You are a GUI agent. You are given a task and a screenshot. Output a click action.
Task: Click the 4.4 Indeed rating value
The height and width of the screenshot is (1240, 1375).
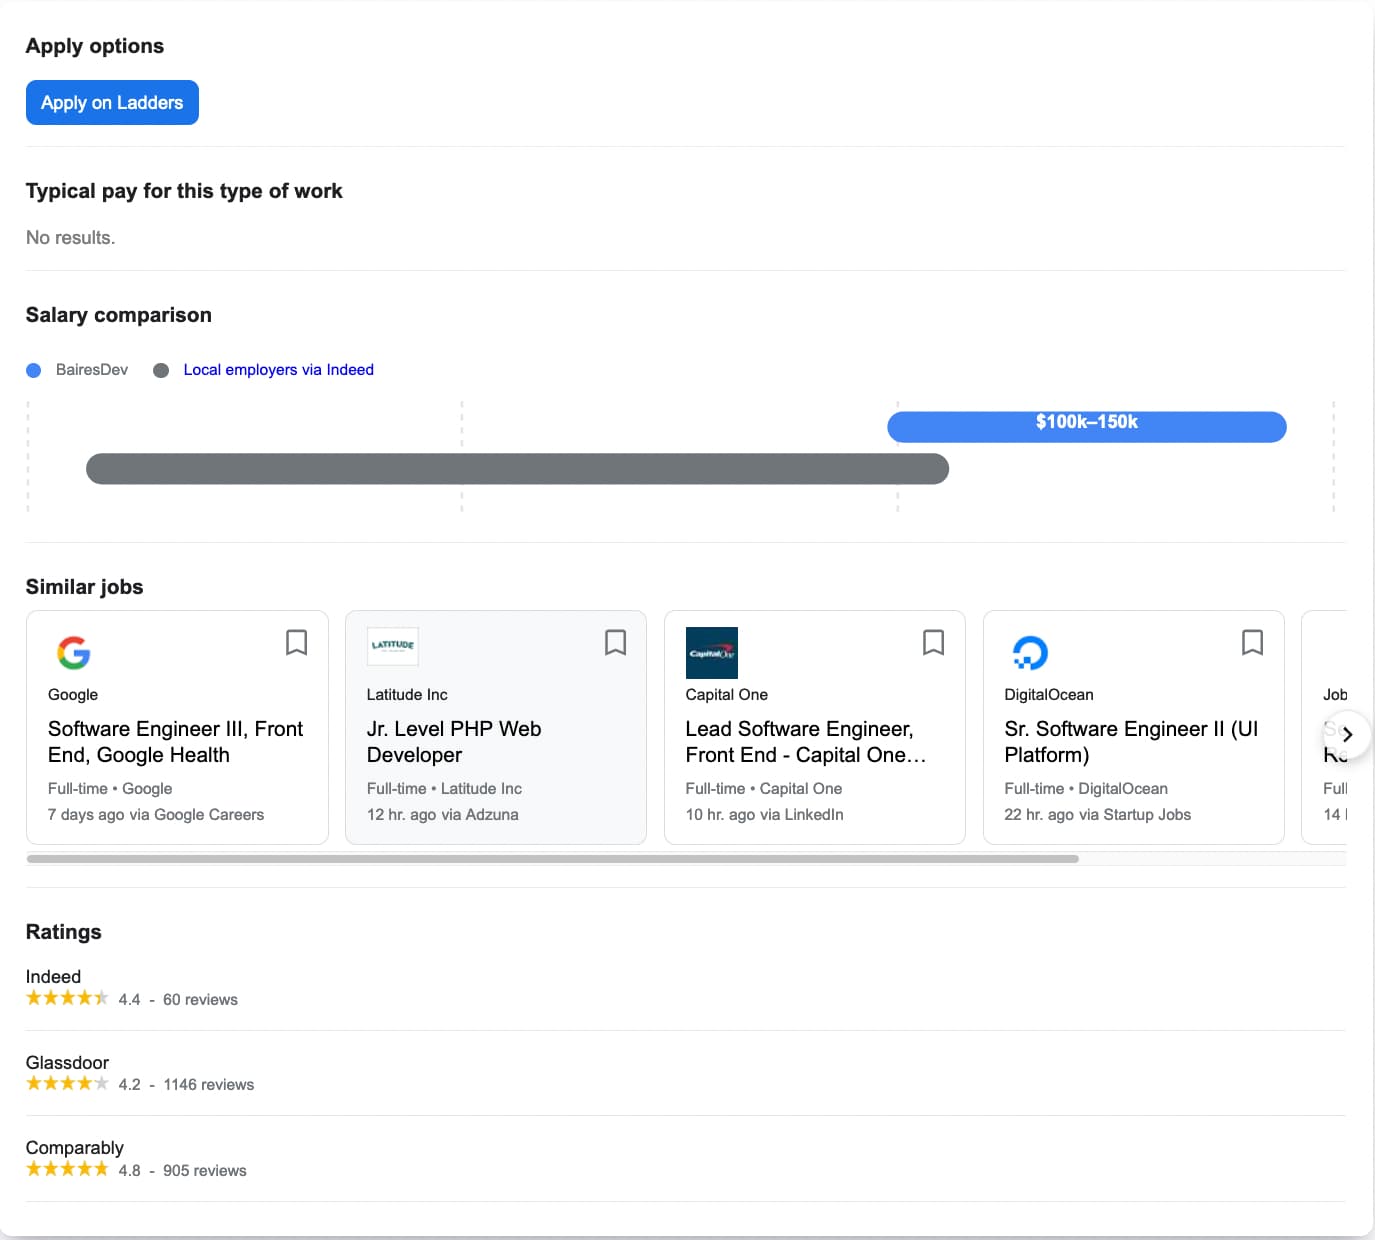click(130, 1000)
